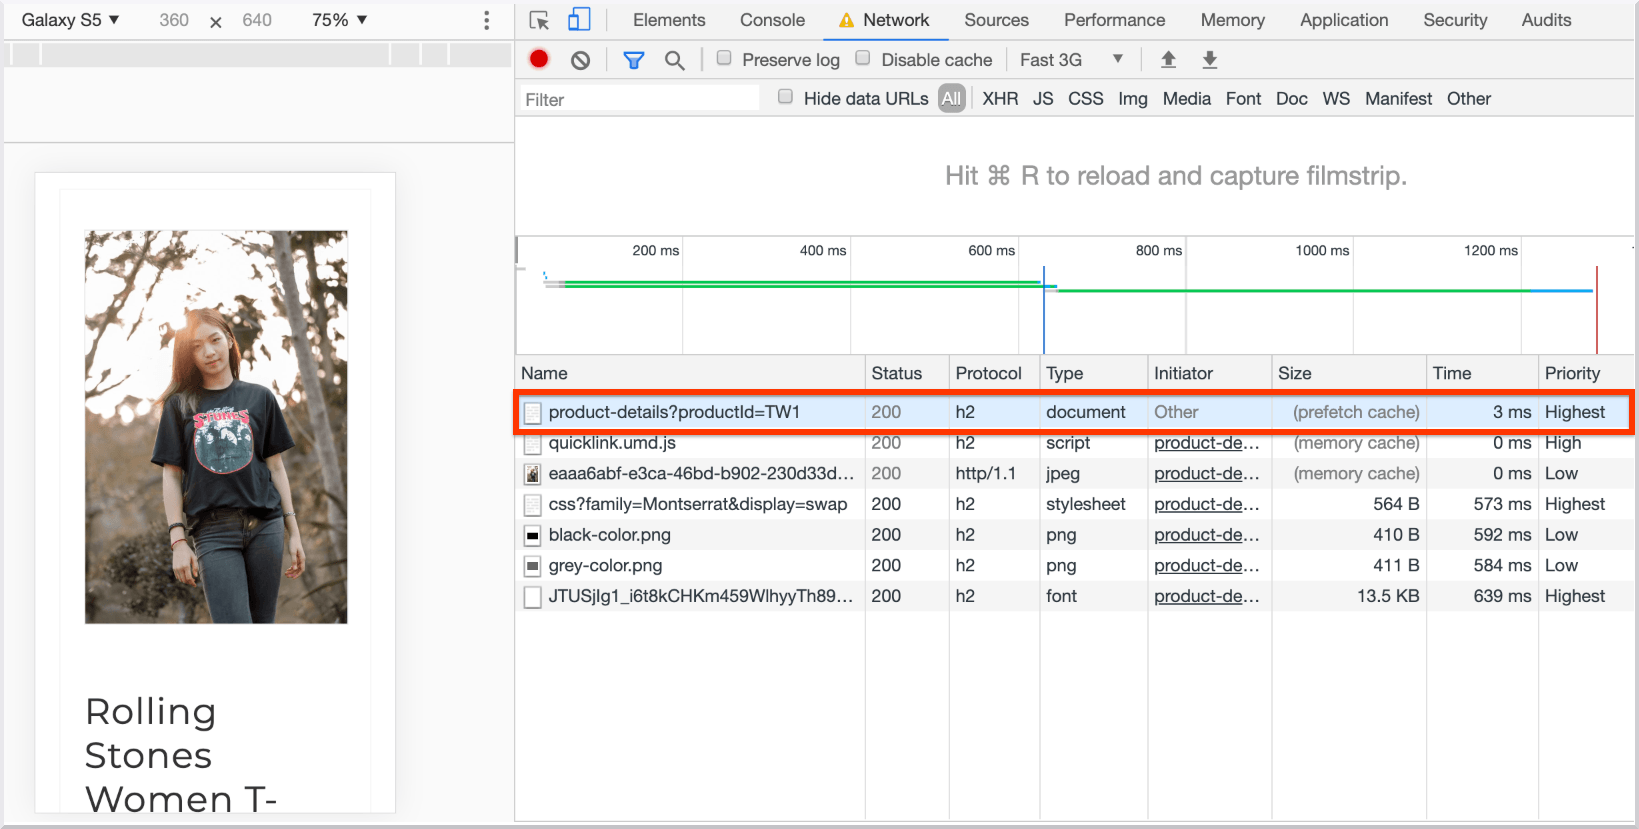This screenshot has height=829, width=1639.
Task: Open initiator link for JTUSjIg1 font request
Action: (x=1207, y=596)
